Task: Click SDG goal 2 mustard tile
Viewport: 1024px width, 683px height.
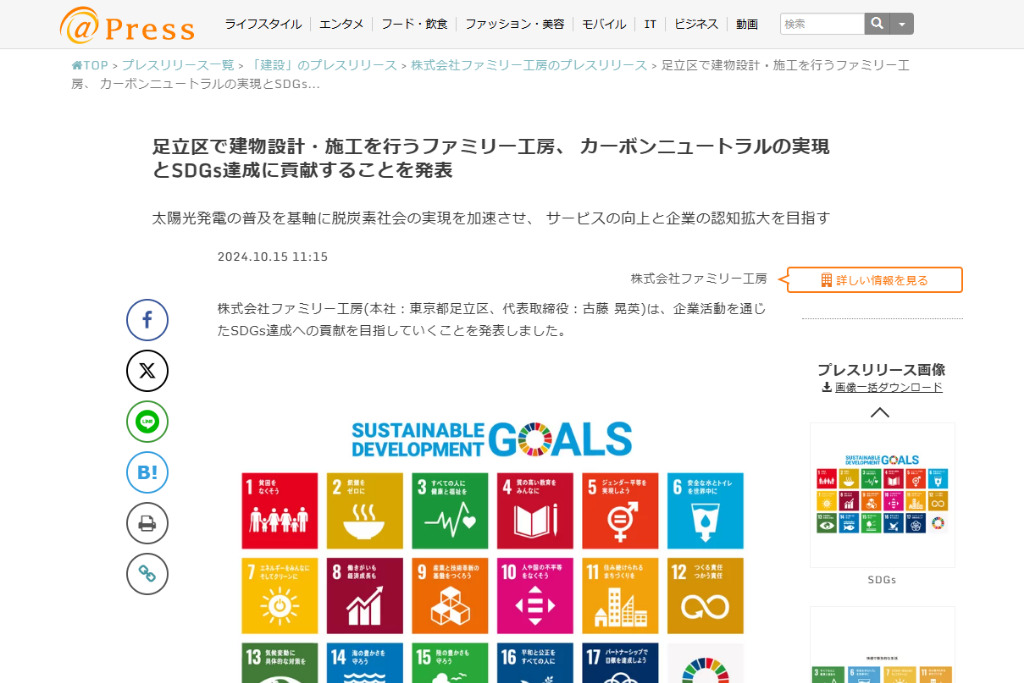Action: [x=364, y=511]
